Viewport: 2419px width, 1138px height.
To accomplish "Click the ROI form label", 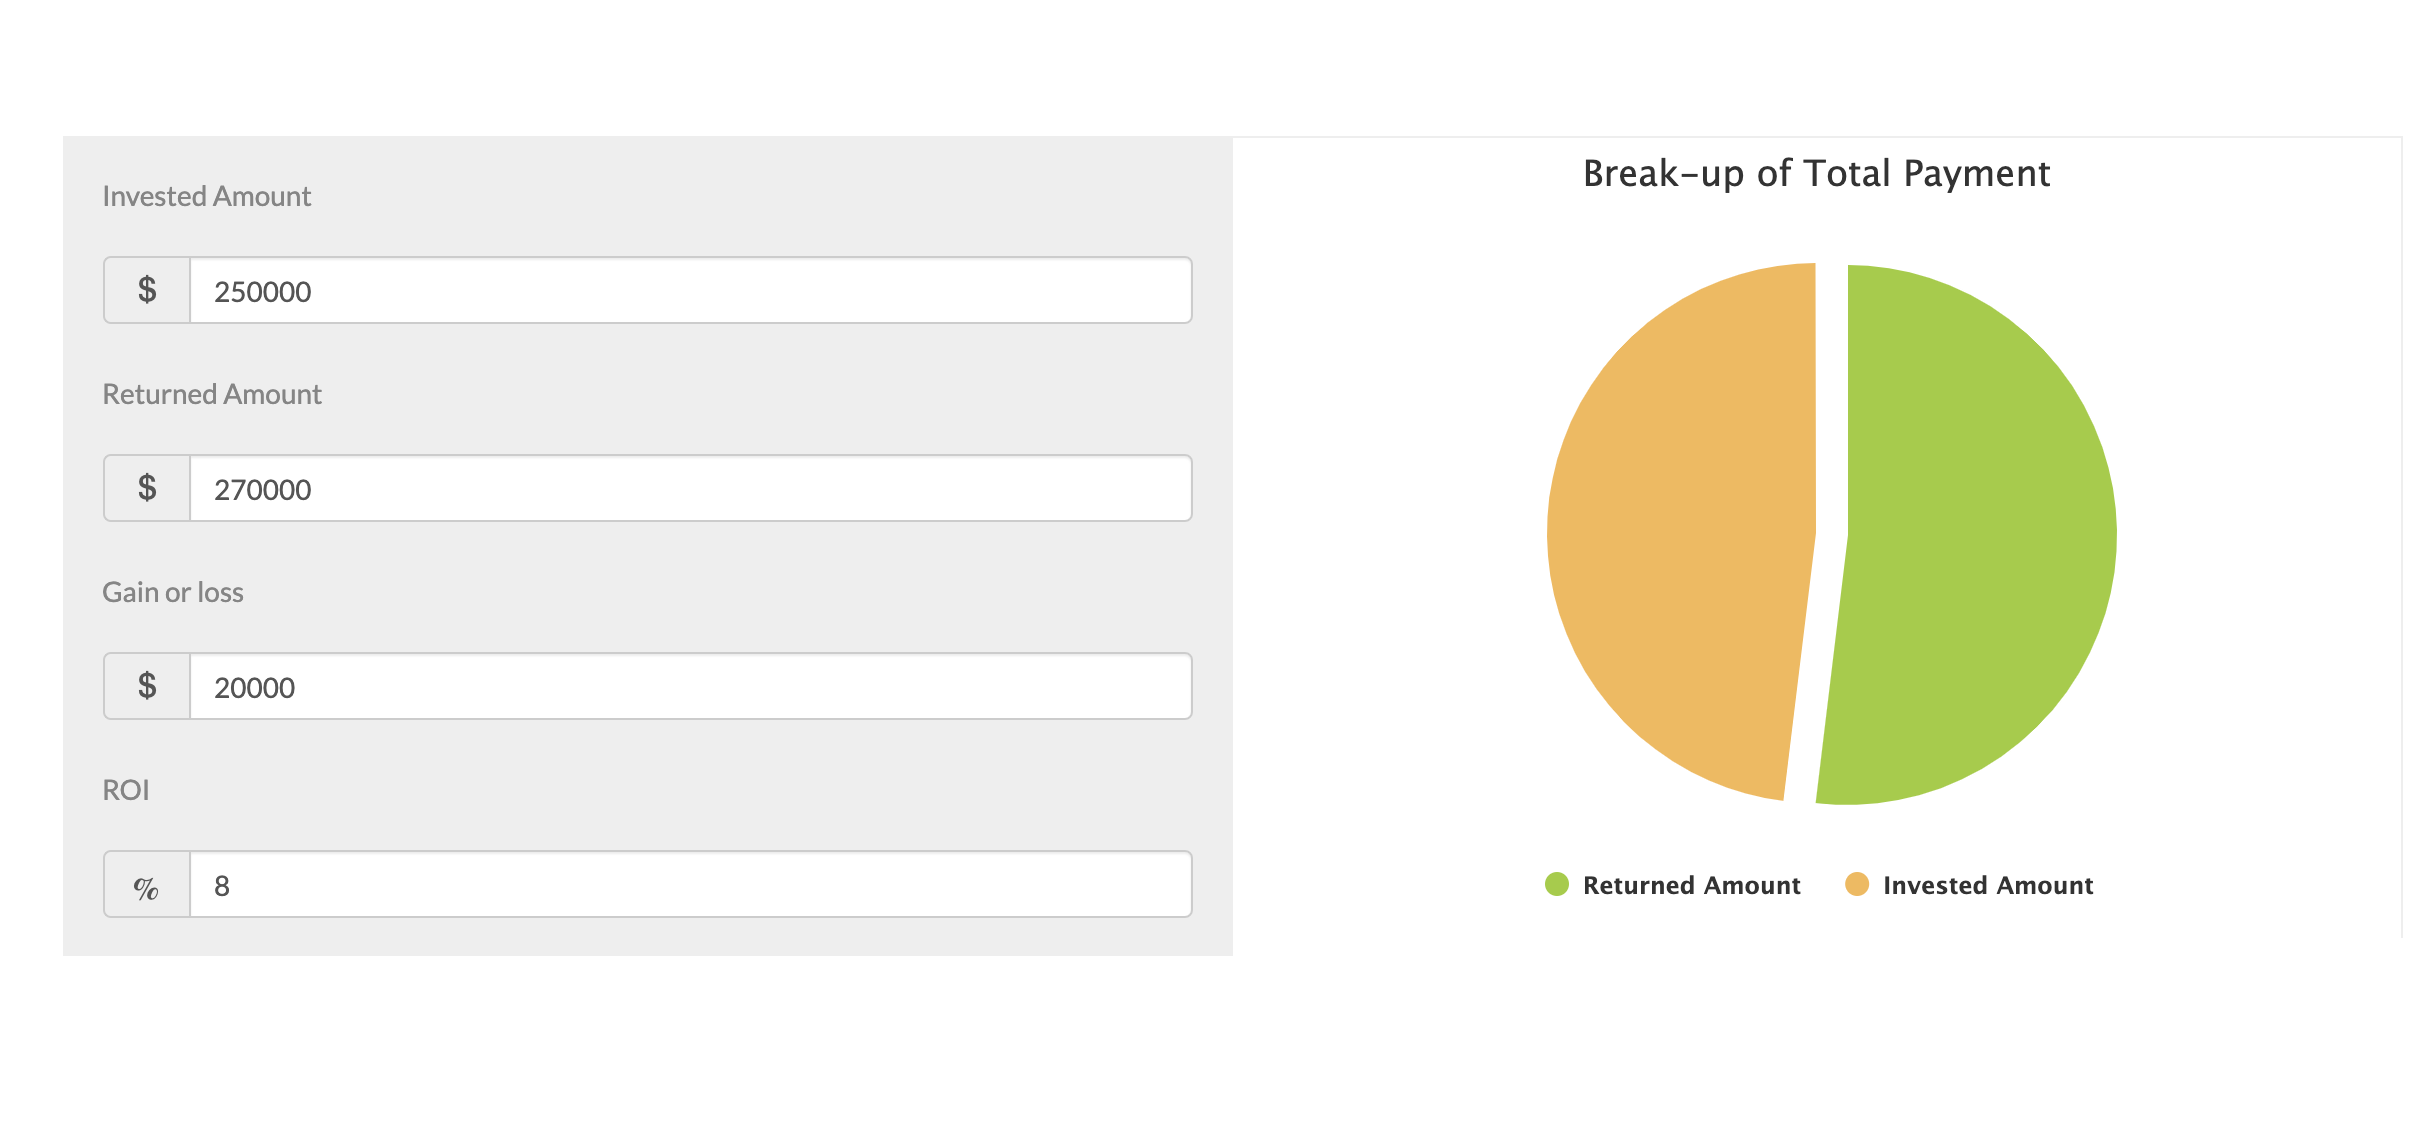I will pyautogui.click(x=126, y=790).
